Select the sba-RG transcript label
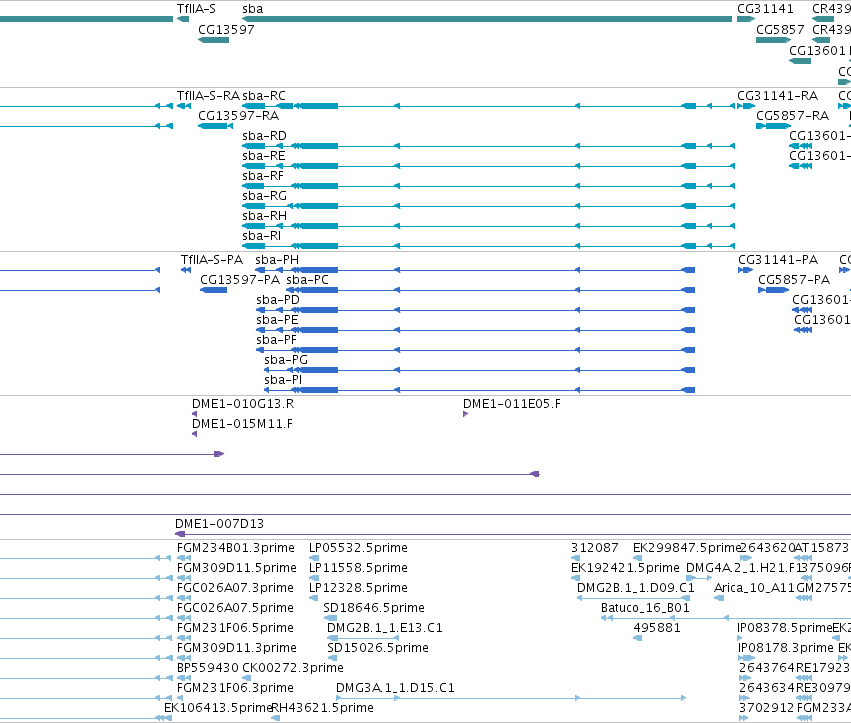Screen dimensions: 851x723 click(264, 196)
